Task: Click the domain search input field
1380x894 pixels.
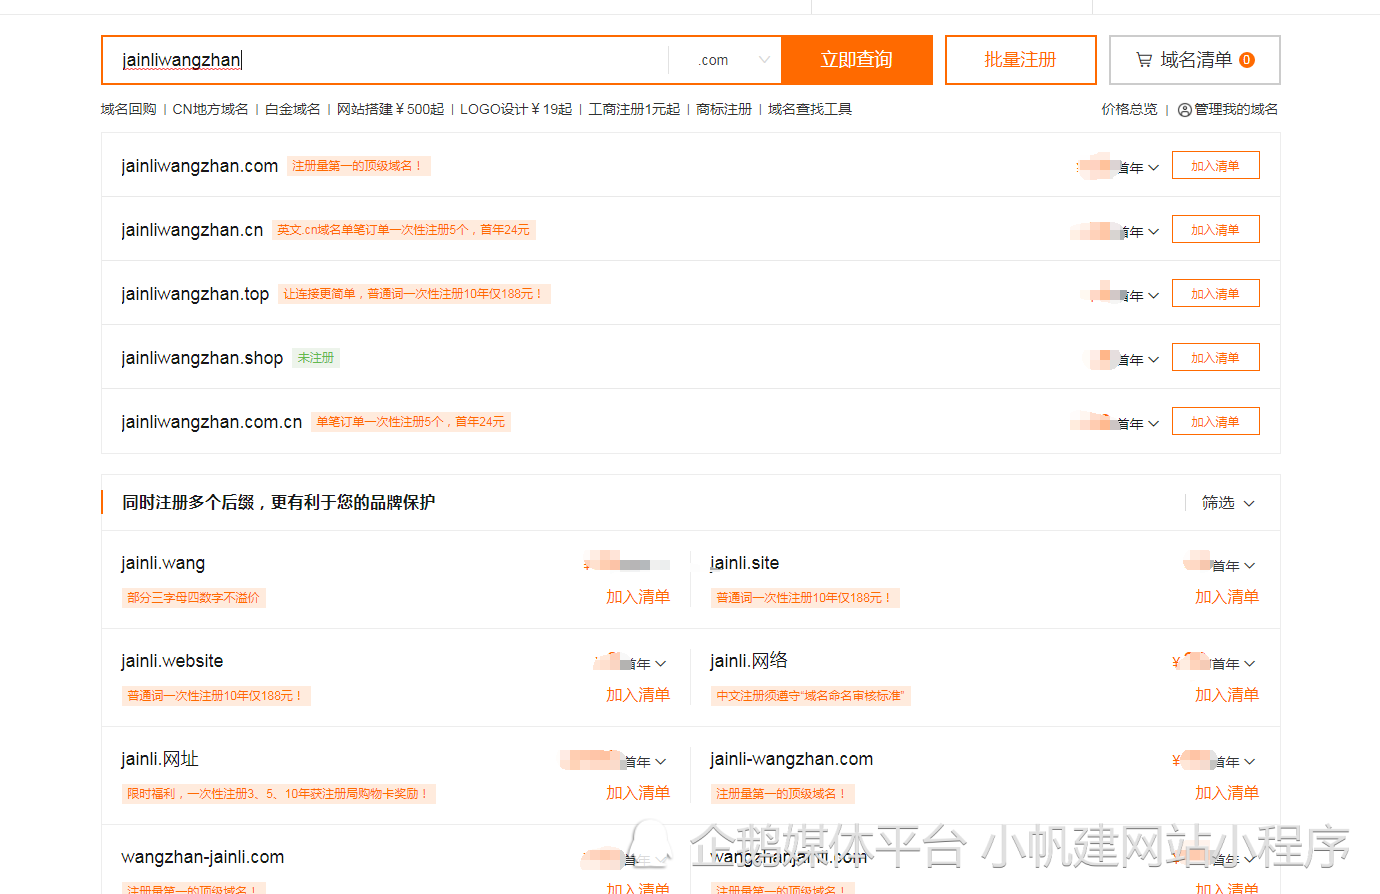Action: [x=385, y=60]
